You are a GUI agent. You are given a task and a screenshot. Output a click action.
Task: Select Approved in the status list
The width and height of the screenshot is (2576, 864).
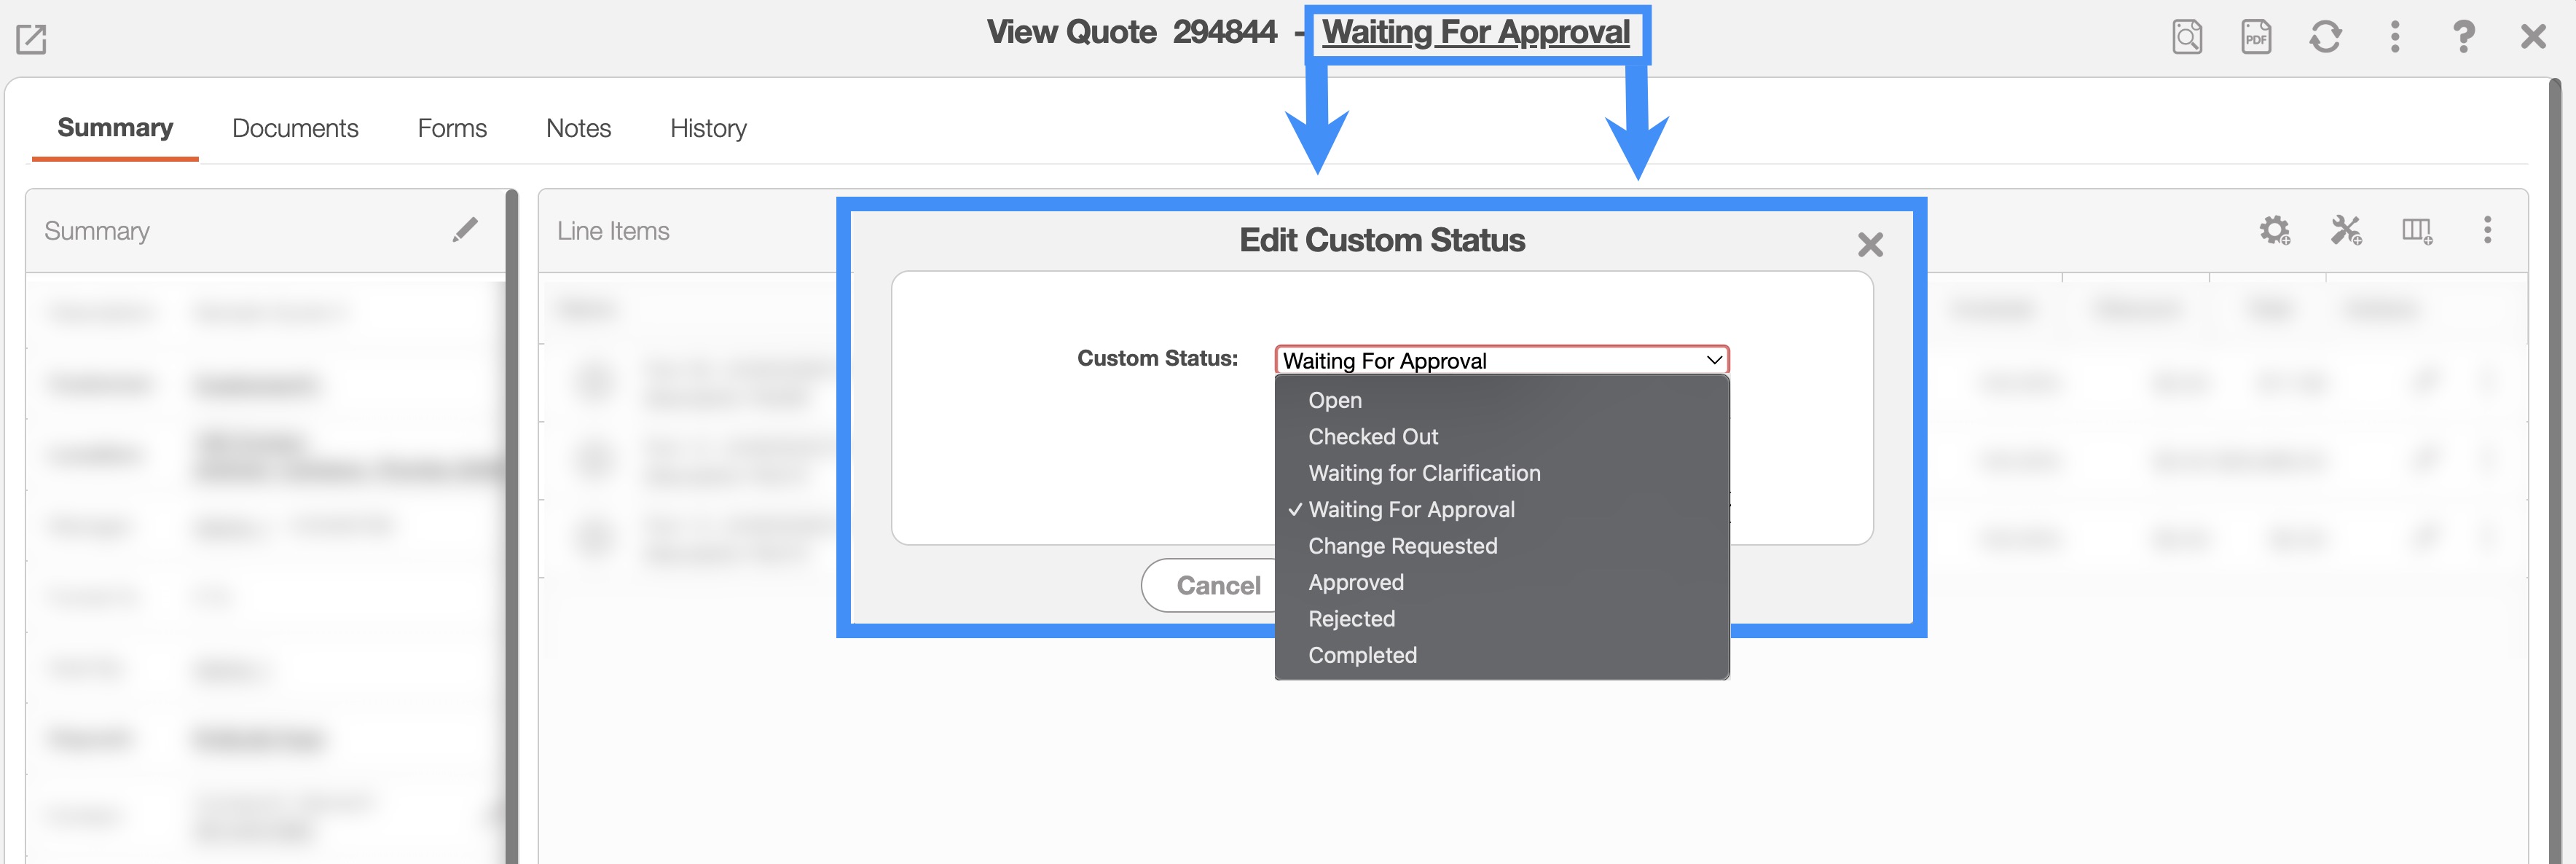coord(1356,582)
